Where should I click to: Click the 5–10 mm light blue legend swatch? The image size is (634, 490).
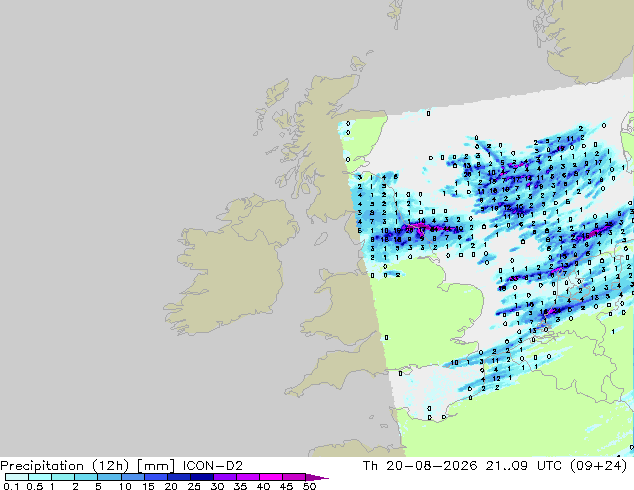[109, 477]
